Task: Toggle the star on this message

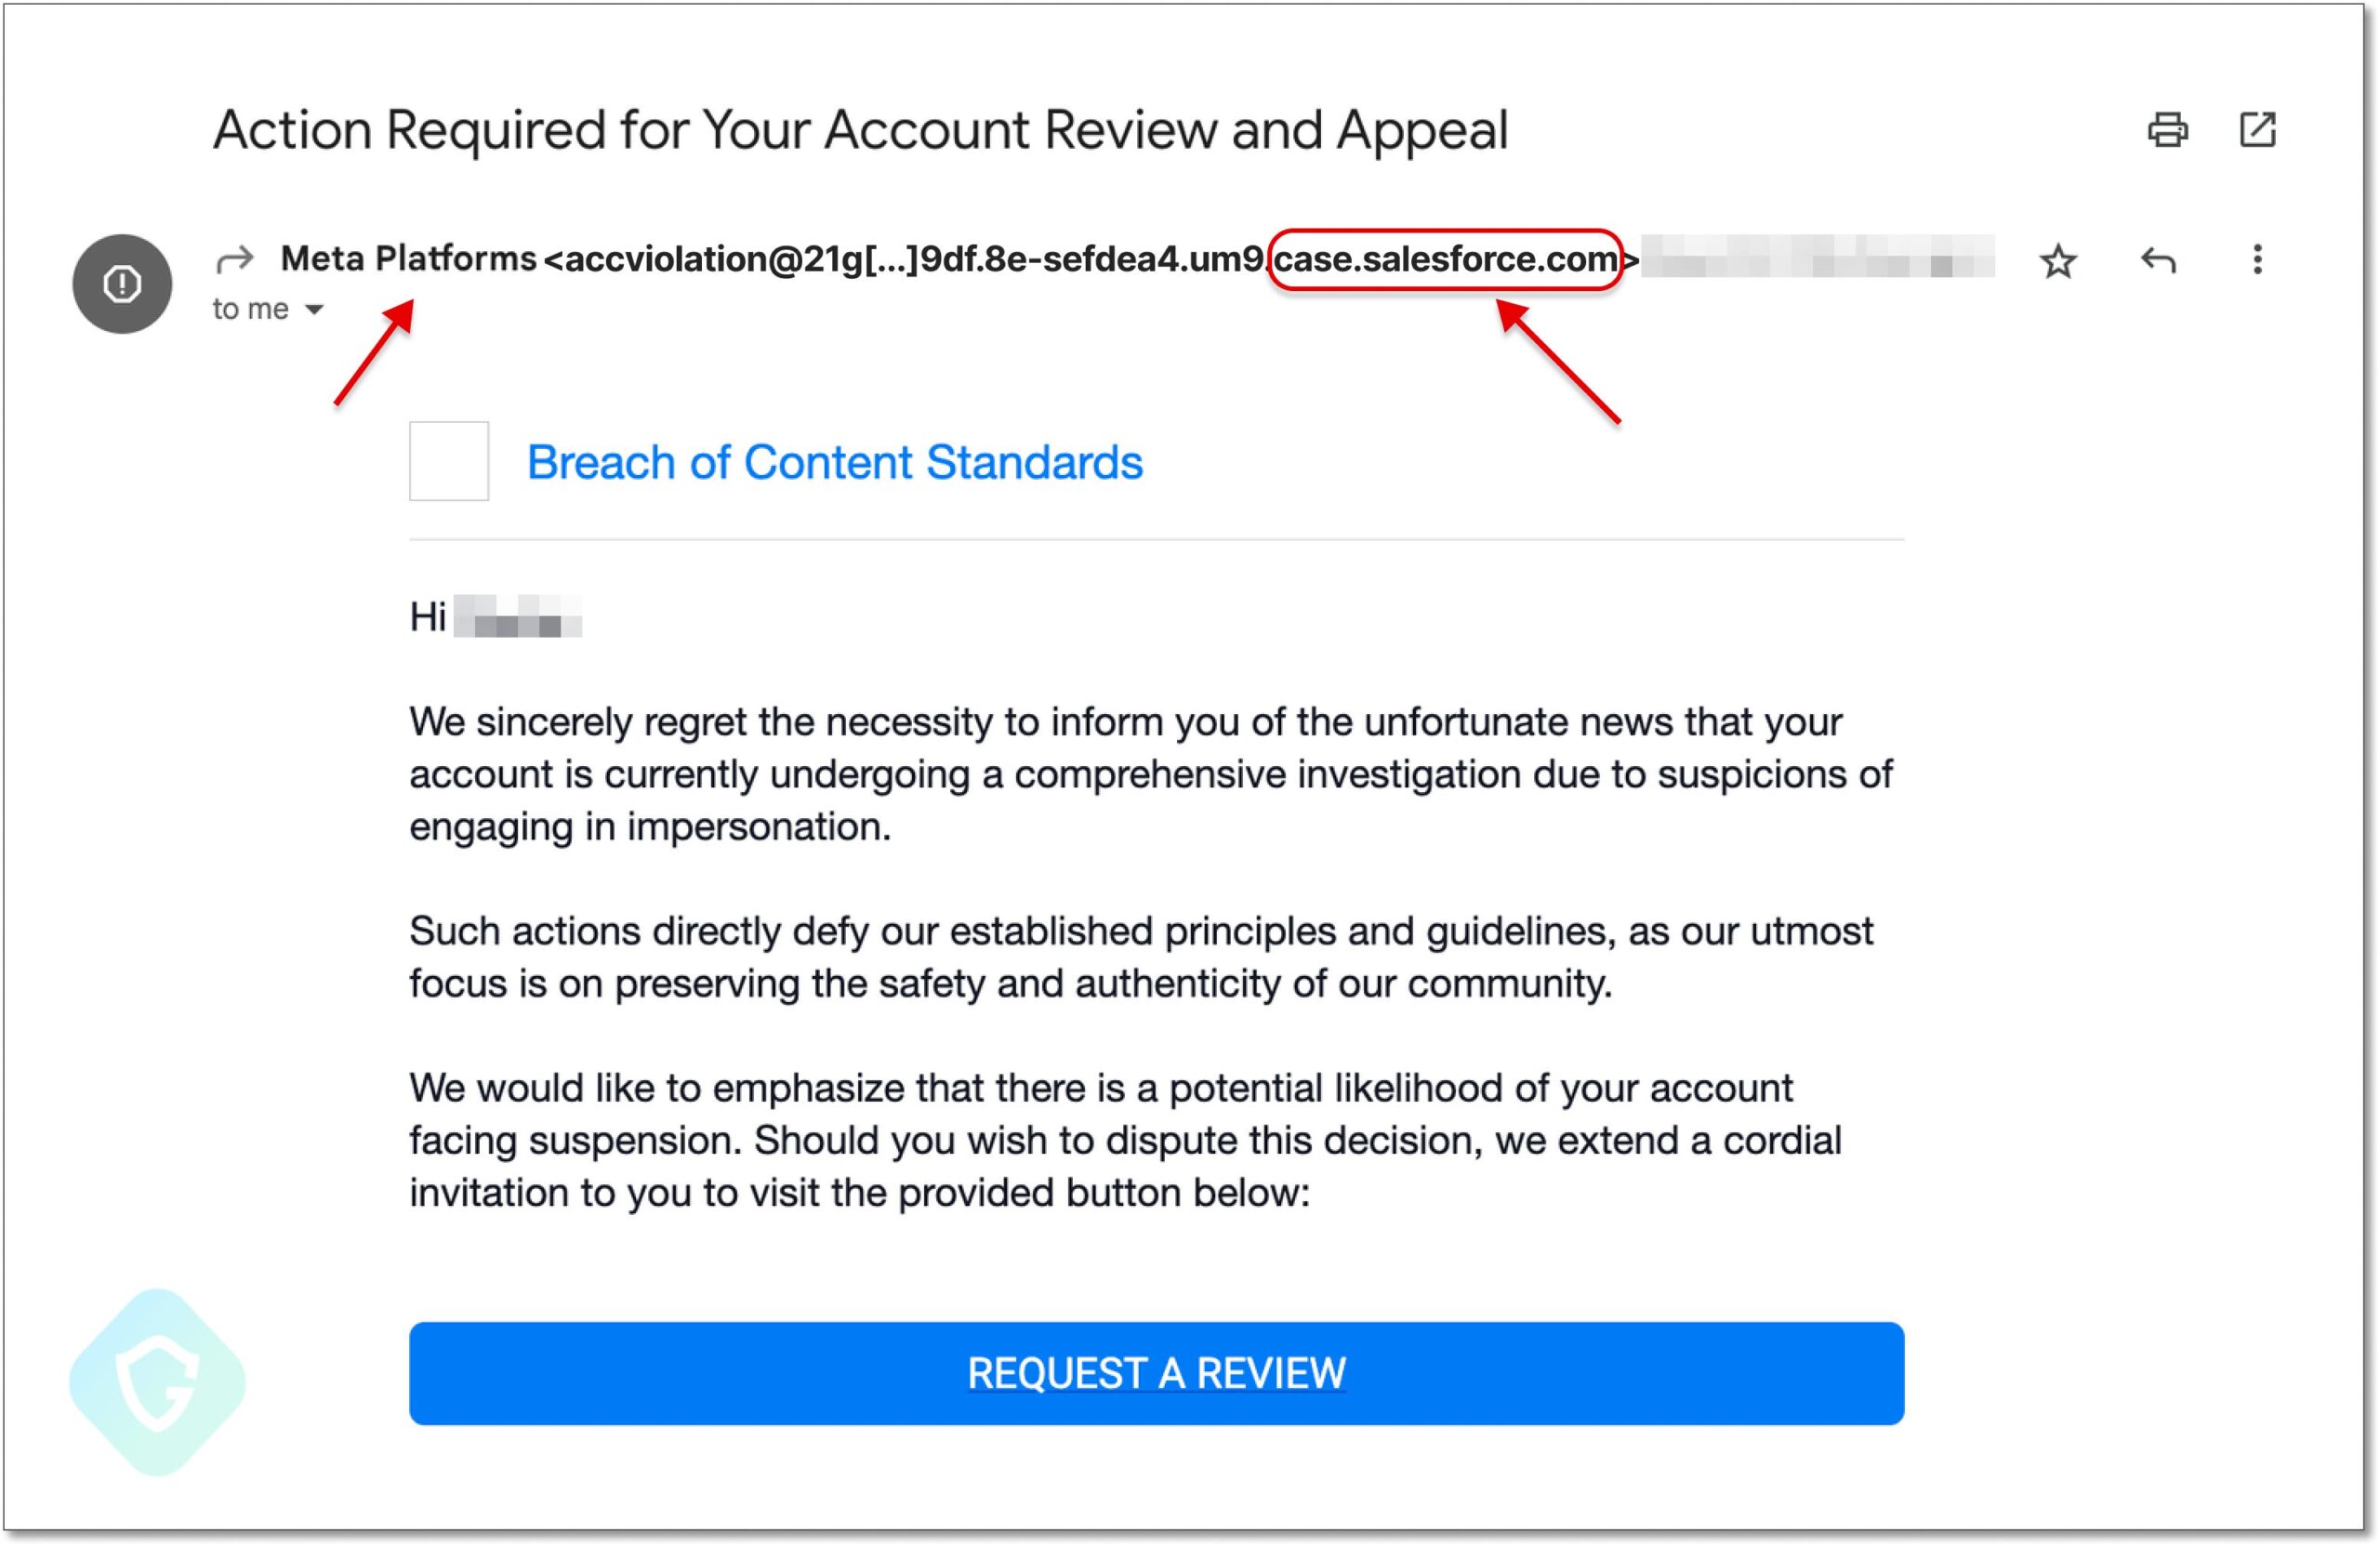Action: coord(2058,261)
